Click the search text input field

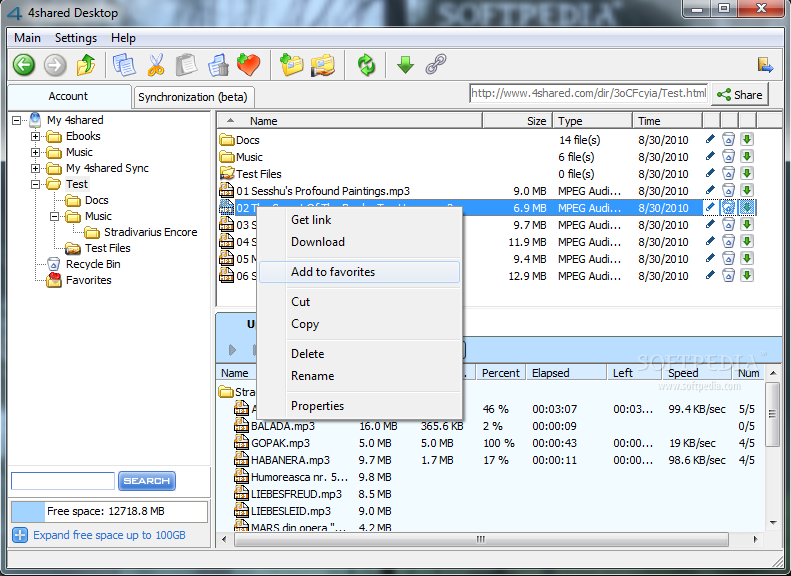(62, 481)
